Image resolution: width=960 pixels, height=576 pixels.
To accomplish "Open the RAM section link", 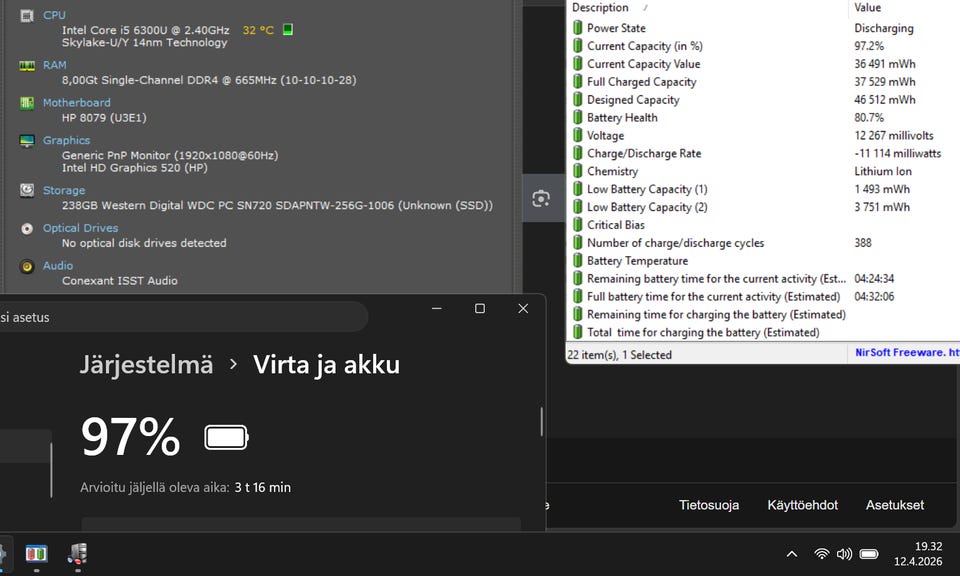I will (x=54, y=65).
